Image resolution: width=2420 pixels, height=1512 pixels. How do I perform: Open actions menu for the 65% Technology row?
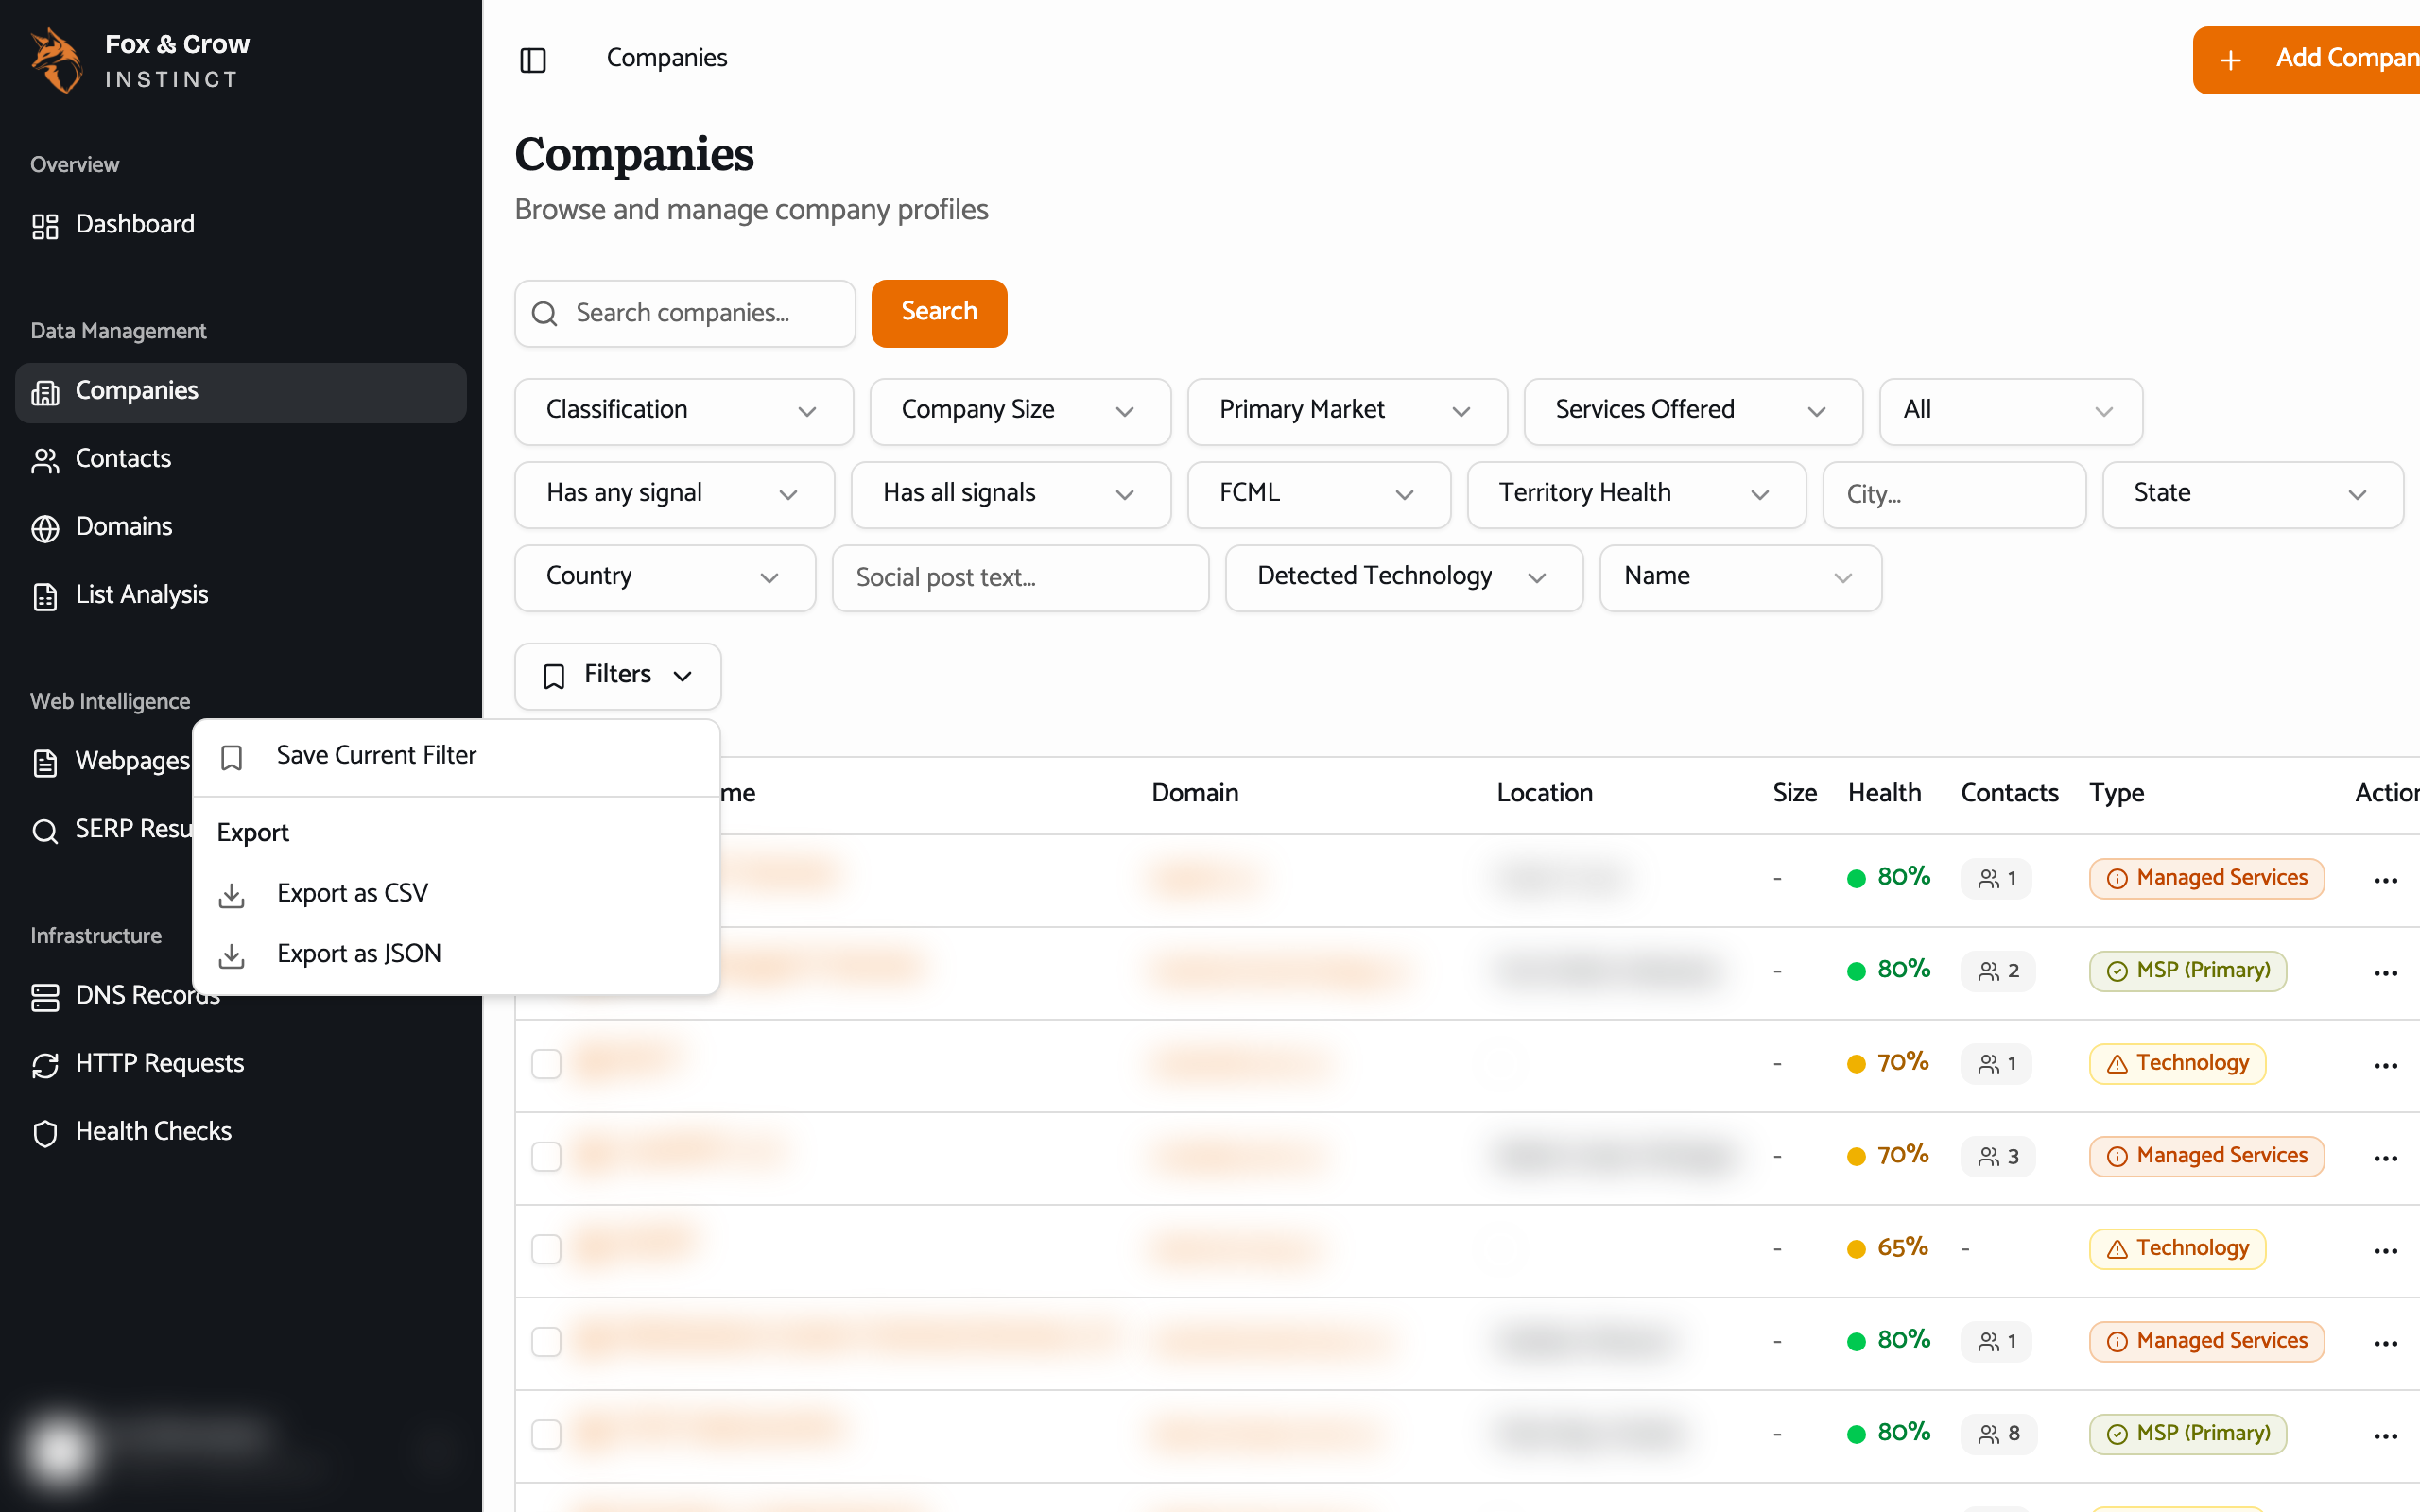(x=2385, y=1250)
